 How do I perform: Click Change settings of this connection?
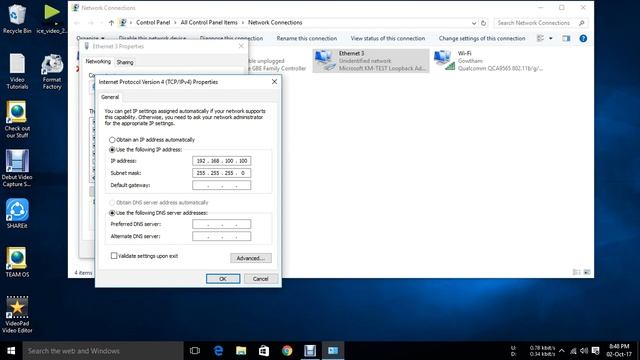tap(482, 38)
